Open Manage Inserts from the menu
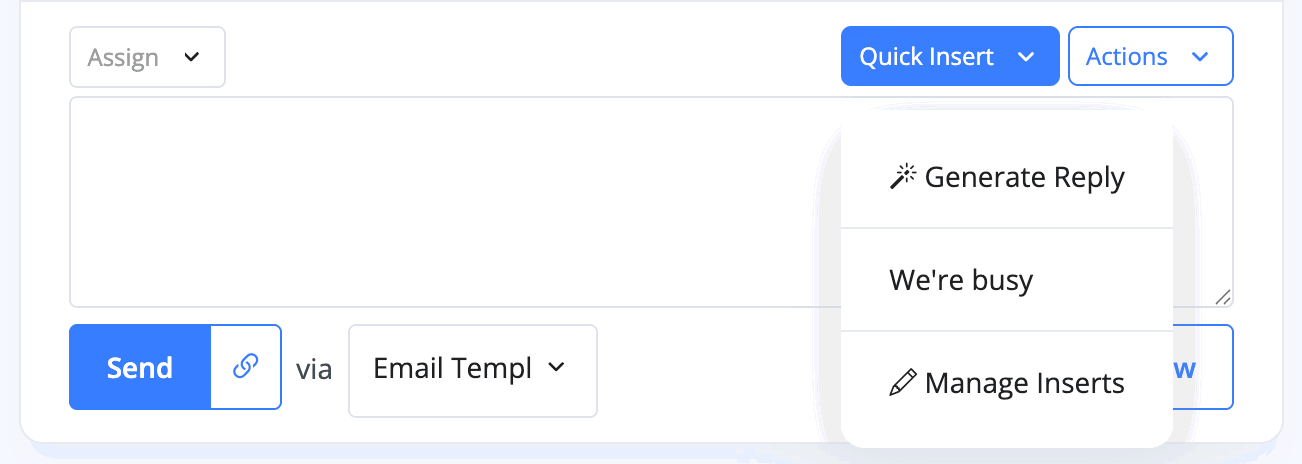 tap(1007, 383)
